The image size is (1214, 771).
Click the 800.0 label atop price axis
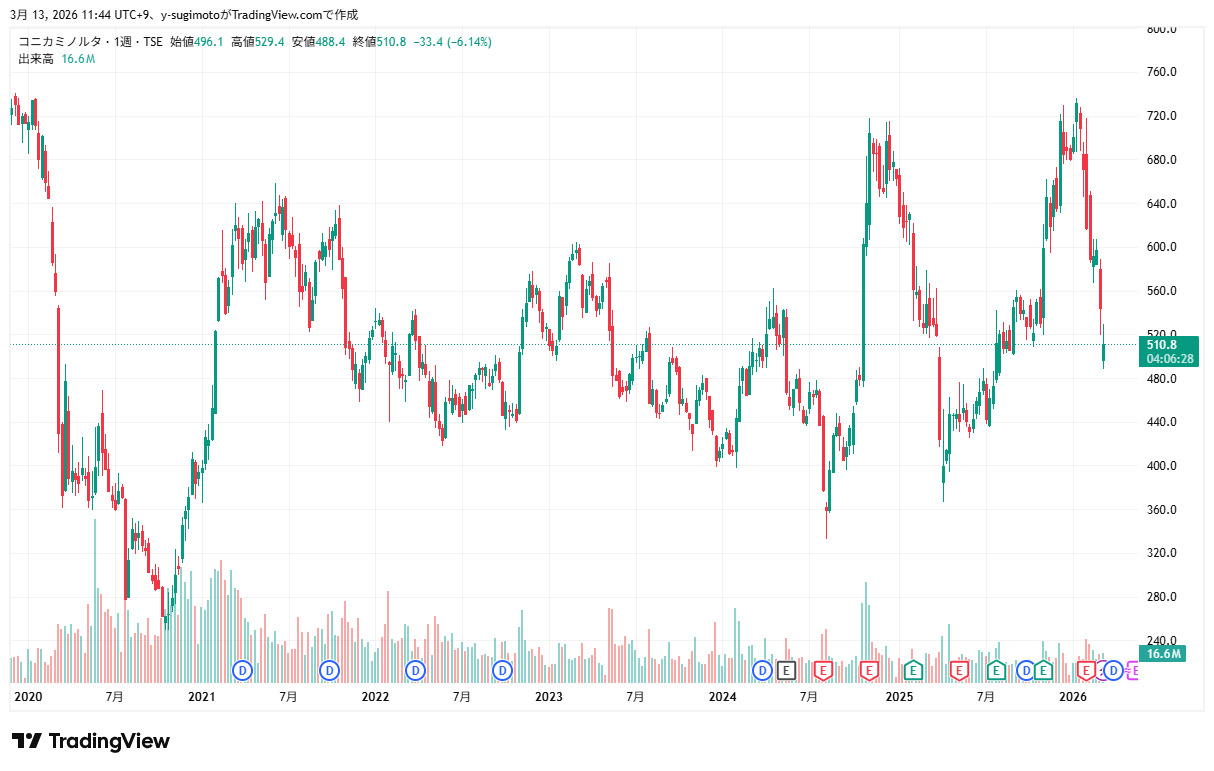coord(1161,29)
